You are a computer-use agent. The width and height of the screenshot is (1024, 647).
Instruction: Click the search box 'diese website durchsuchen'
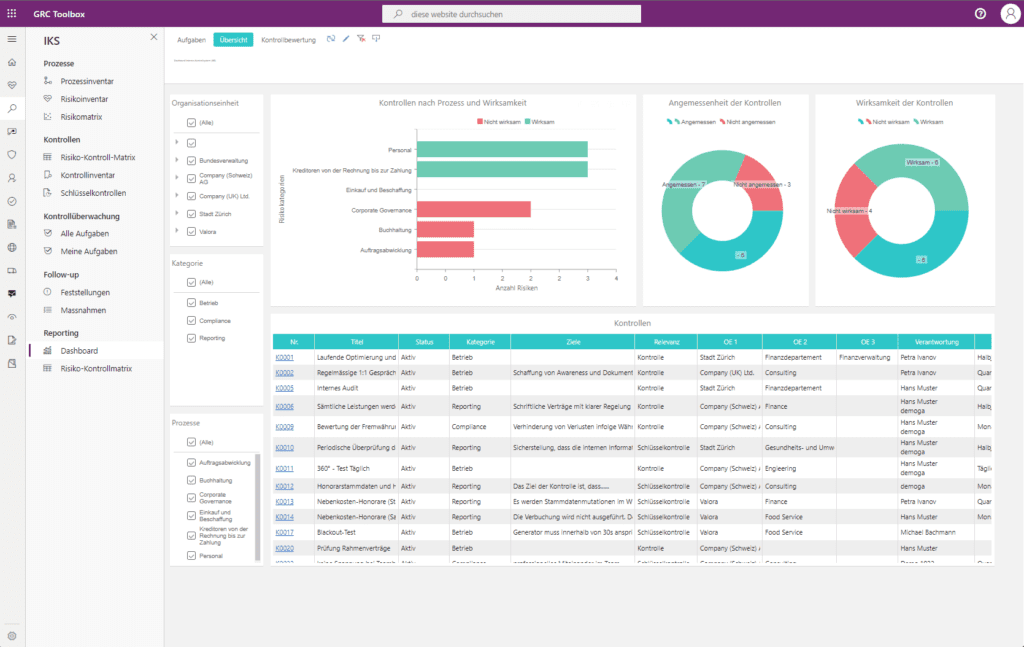click(x=511, y=14)
